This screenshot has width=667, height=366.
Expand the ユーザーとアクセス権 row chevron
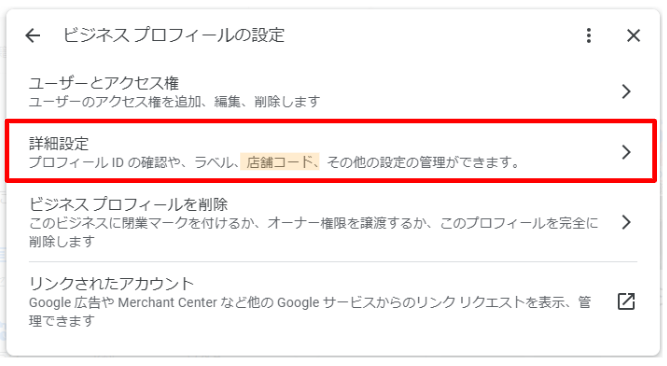626,91
